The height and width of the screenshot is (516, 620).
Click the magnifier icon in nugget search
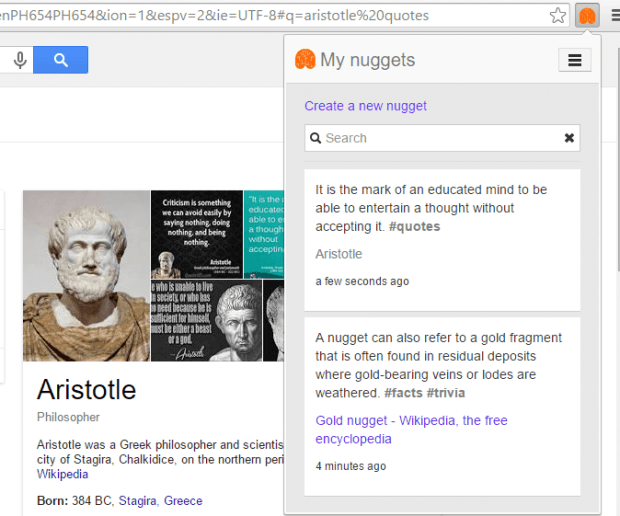(315, 138)
